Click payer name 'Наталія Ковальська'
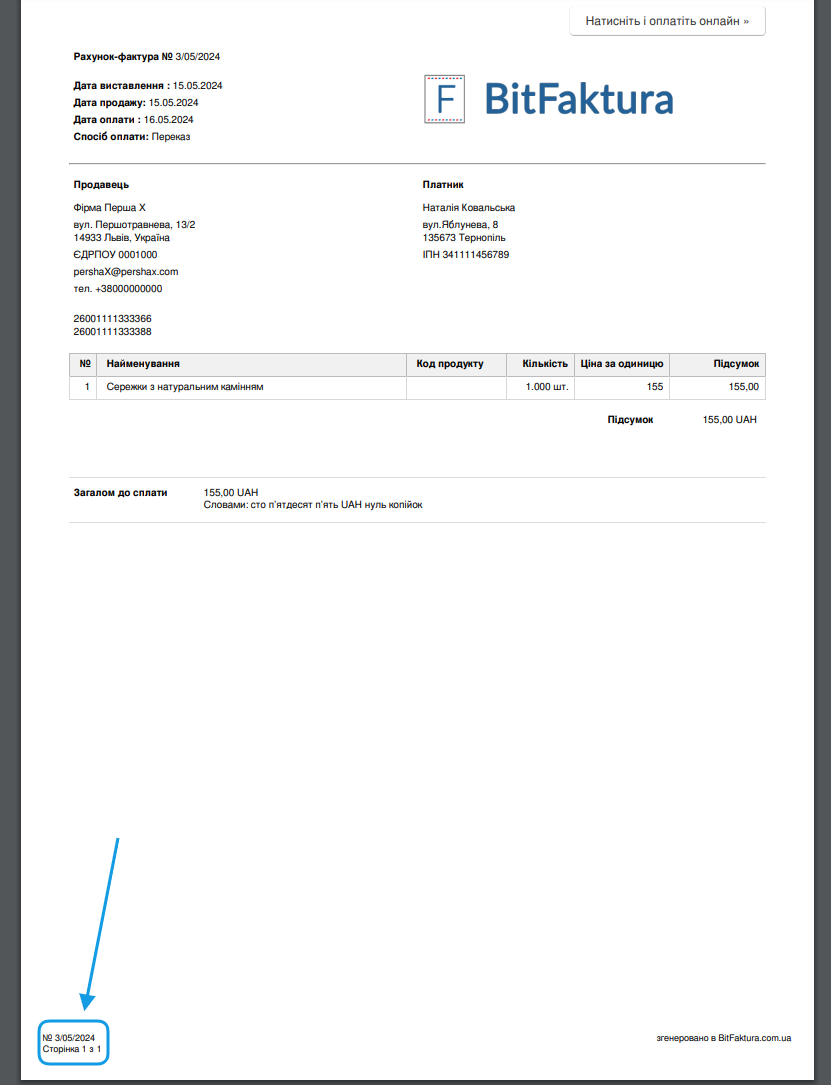The width and height of the screenshot is (831, 1085). pos(468,208)
